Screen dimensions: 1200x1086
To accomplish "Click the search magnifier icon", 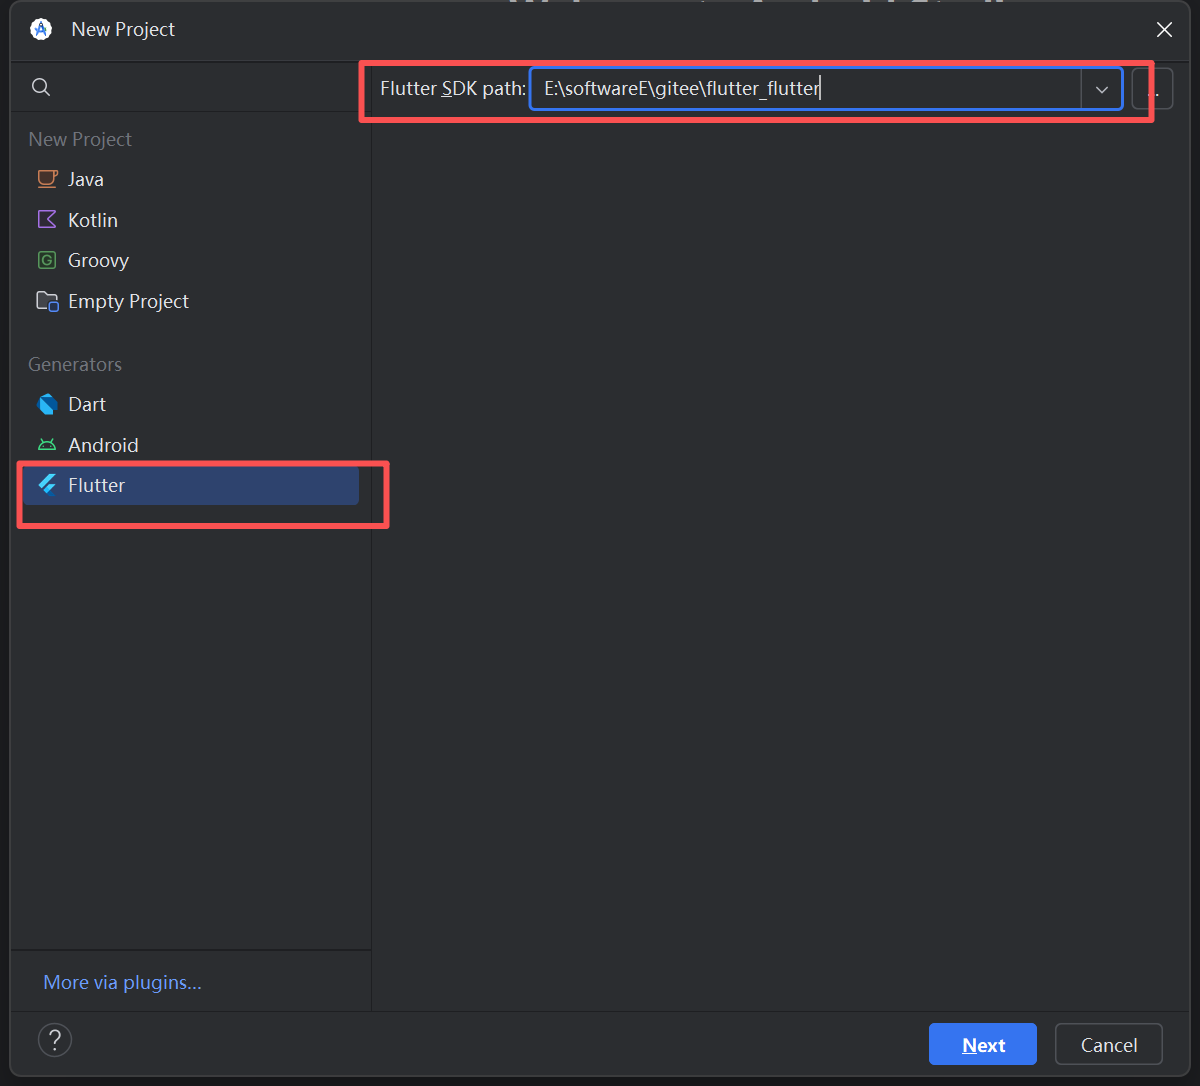I will 41,87.
